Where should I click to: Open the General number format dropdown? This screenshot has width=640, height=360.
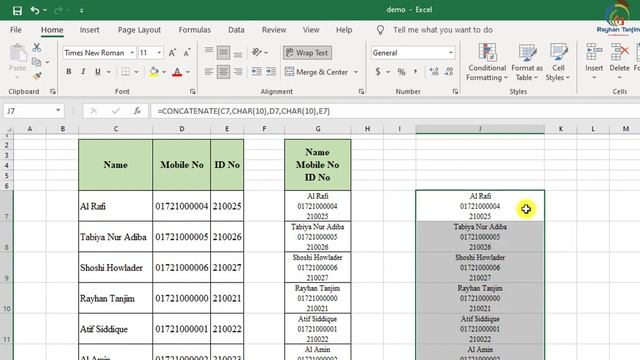451,53
